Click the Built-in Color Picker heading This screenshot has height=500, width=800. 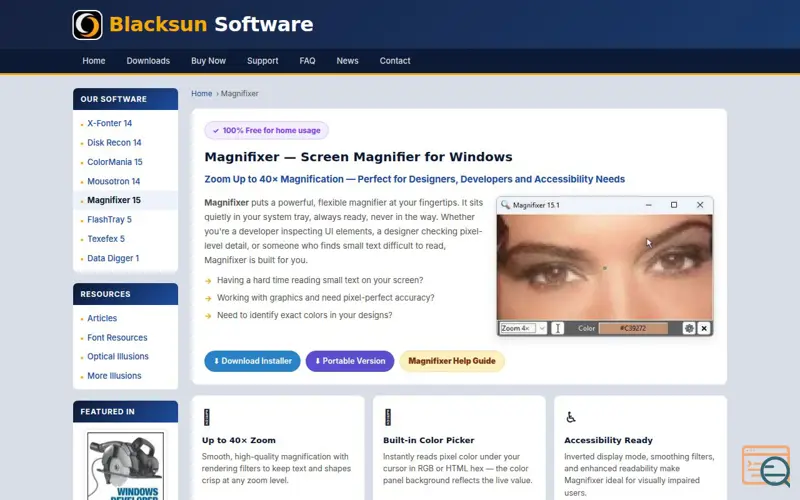pos(429,440)
